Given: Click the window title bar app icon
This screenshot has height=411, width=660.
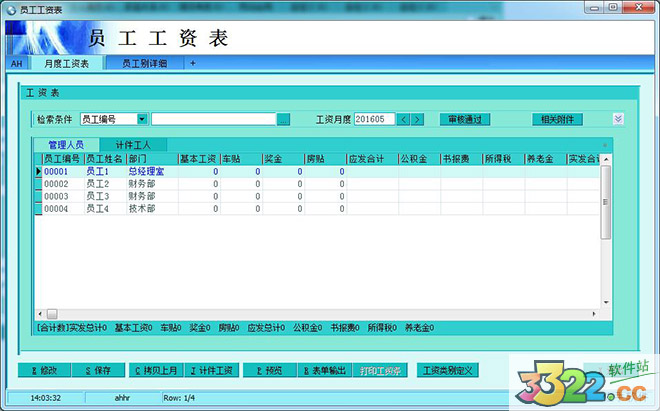Looking at the screenshot, I should [11, 10].
